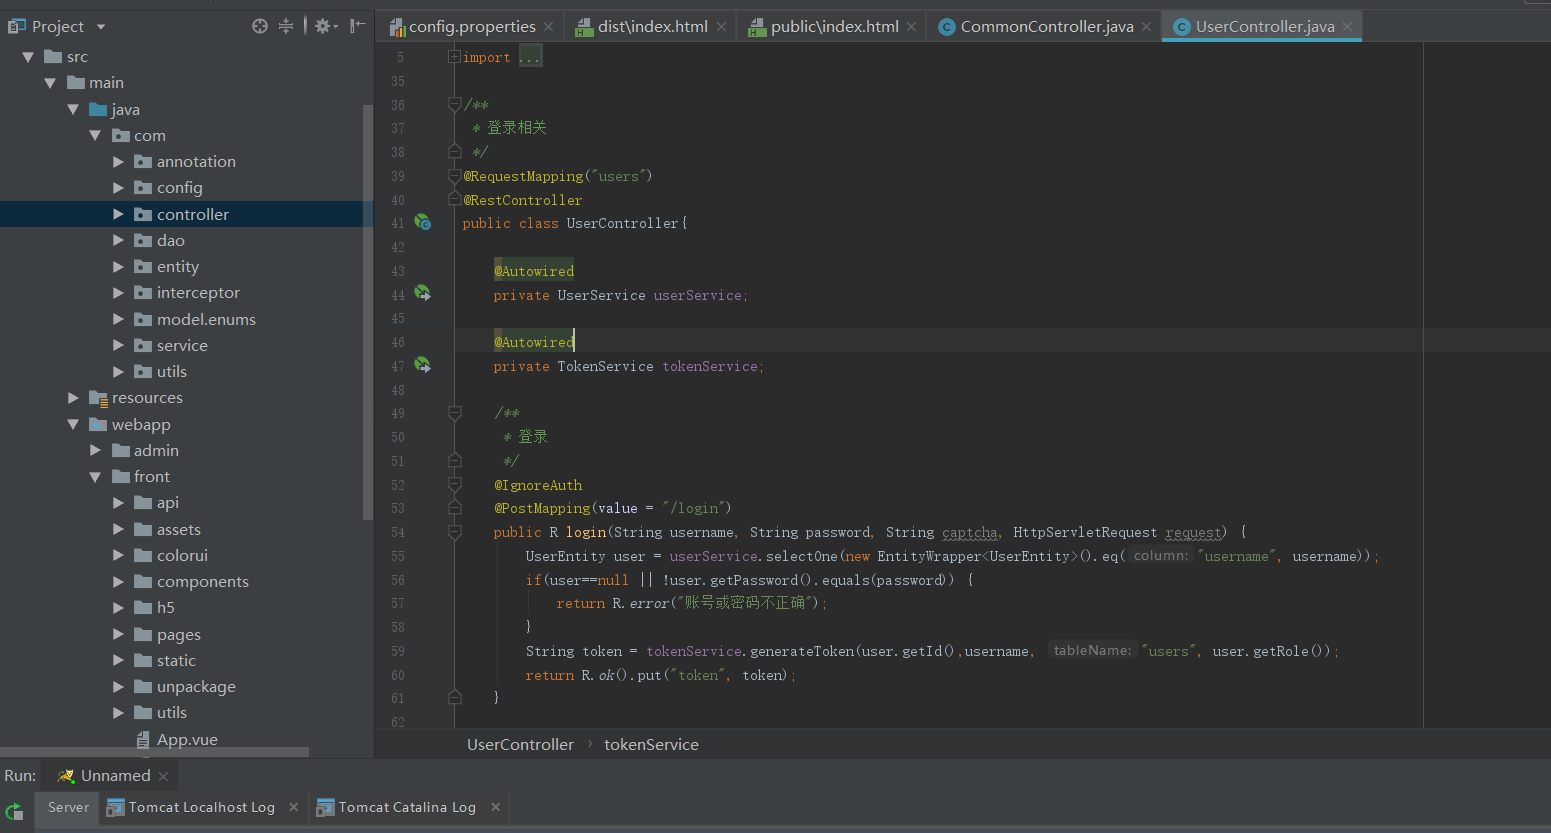Image resolution: width=1551 pixels, height=833 pixels.
Task: Select the dao package
Action: [170, 240]
